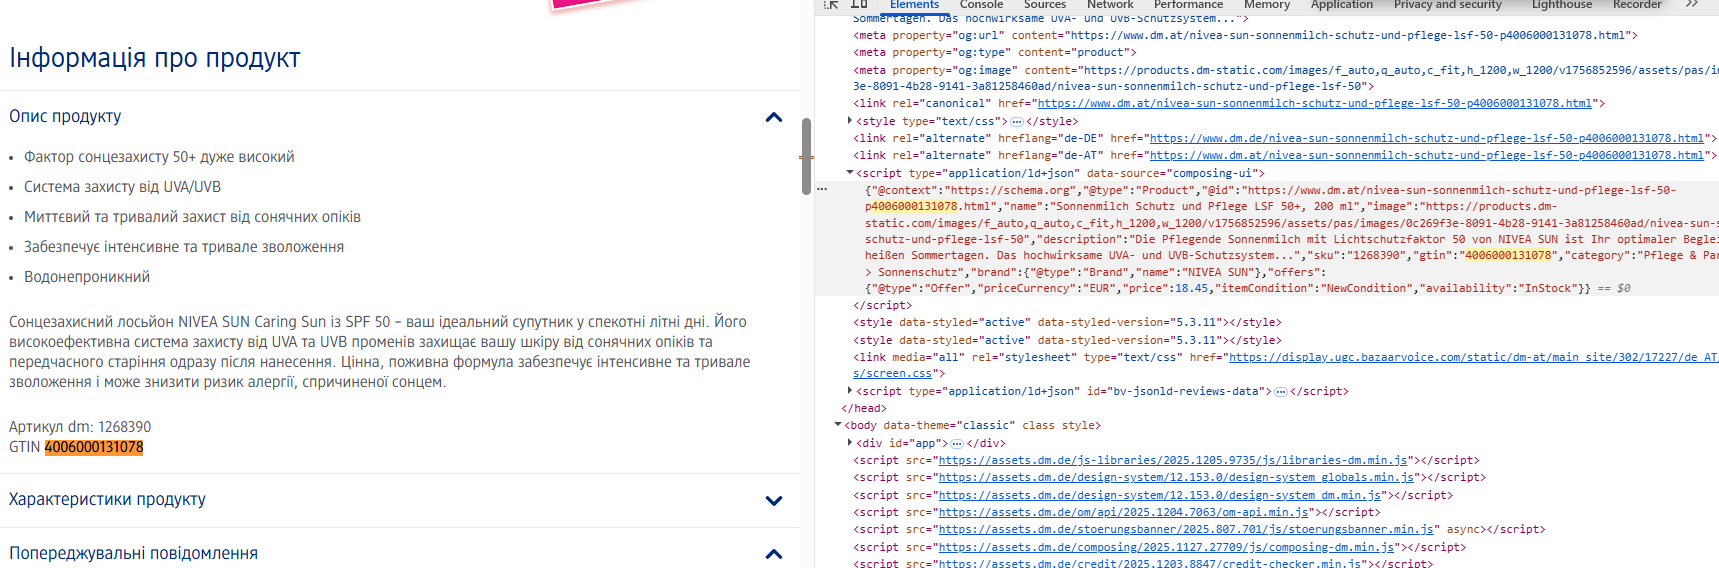Click the price 18.45 value in JSON

pyautogui.click(x=1191, y=289)
